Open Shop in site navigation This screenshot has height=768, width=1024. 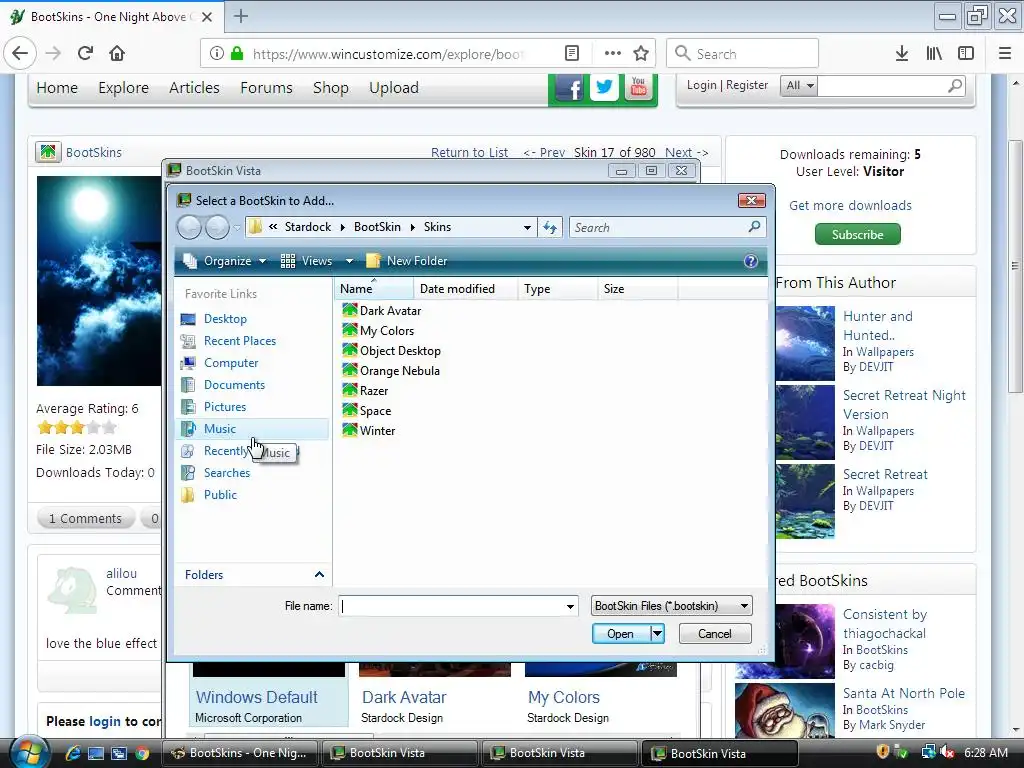pos(330,88)
